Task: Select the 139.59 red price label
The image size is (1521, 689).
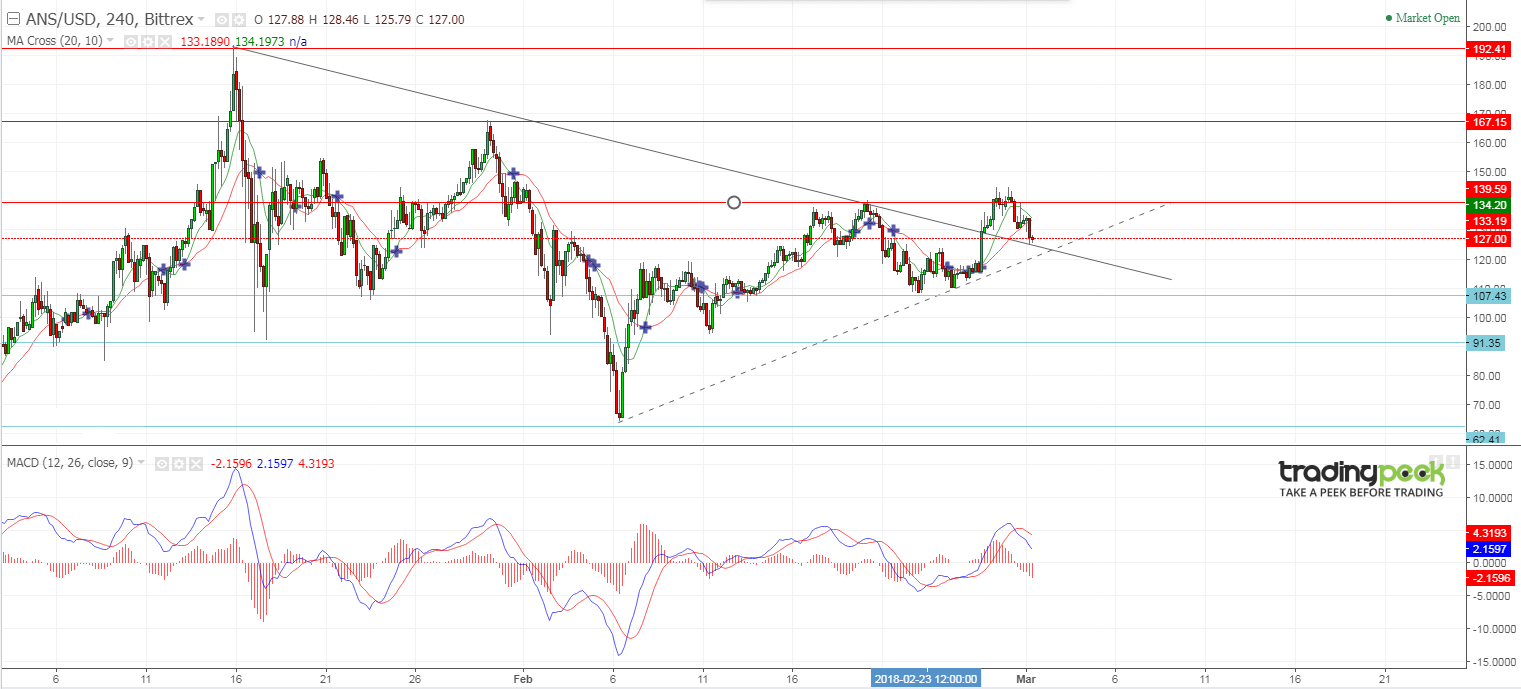Action: point(1489,189)
